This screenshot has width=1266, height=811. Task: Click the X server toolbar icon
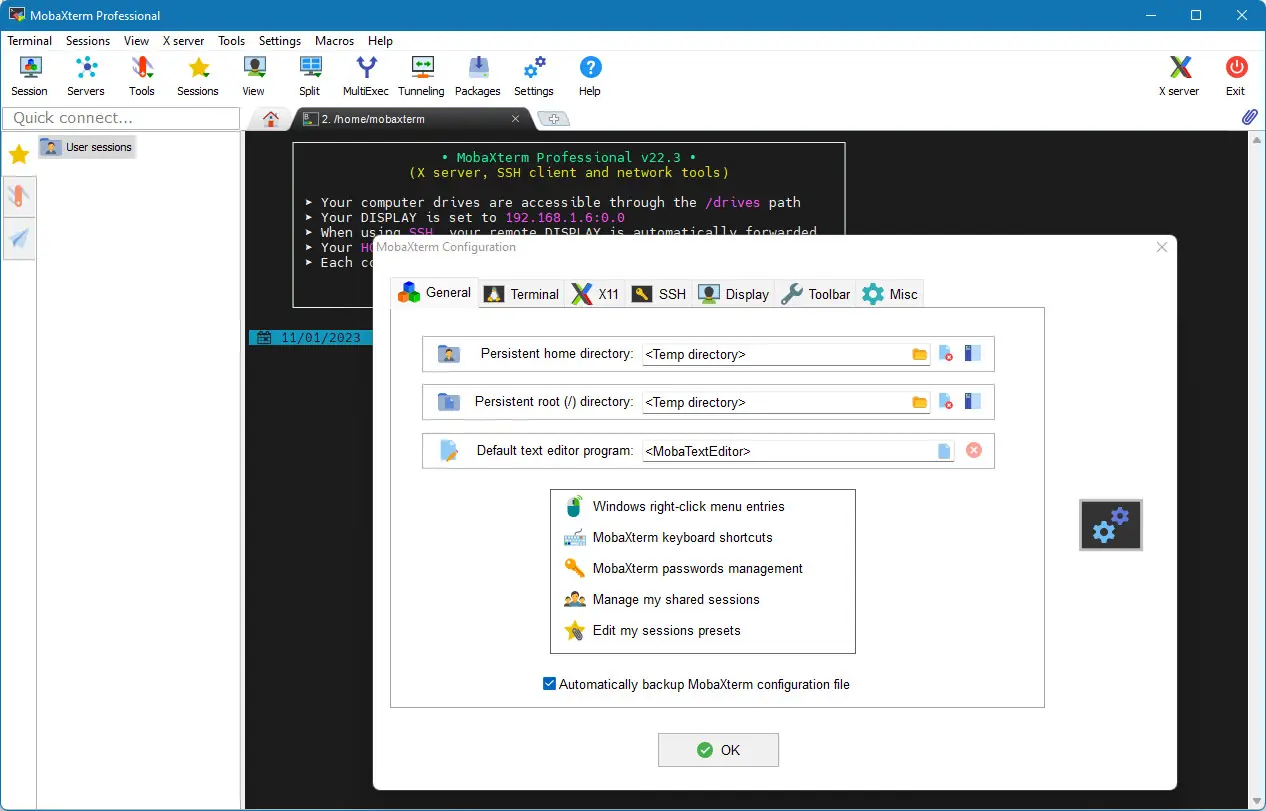1180,76
